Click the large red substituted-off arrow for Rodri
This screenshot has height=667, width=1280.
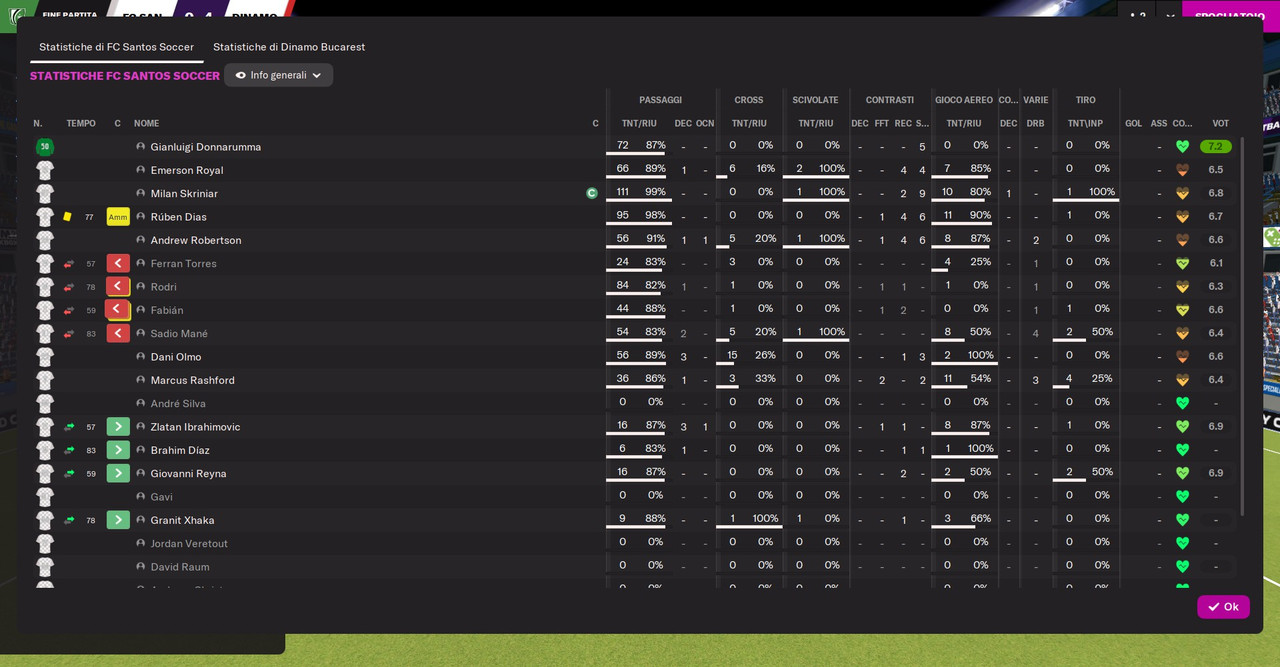(x=118, y=287)
